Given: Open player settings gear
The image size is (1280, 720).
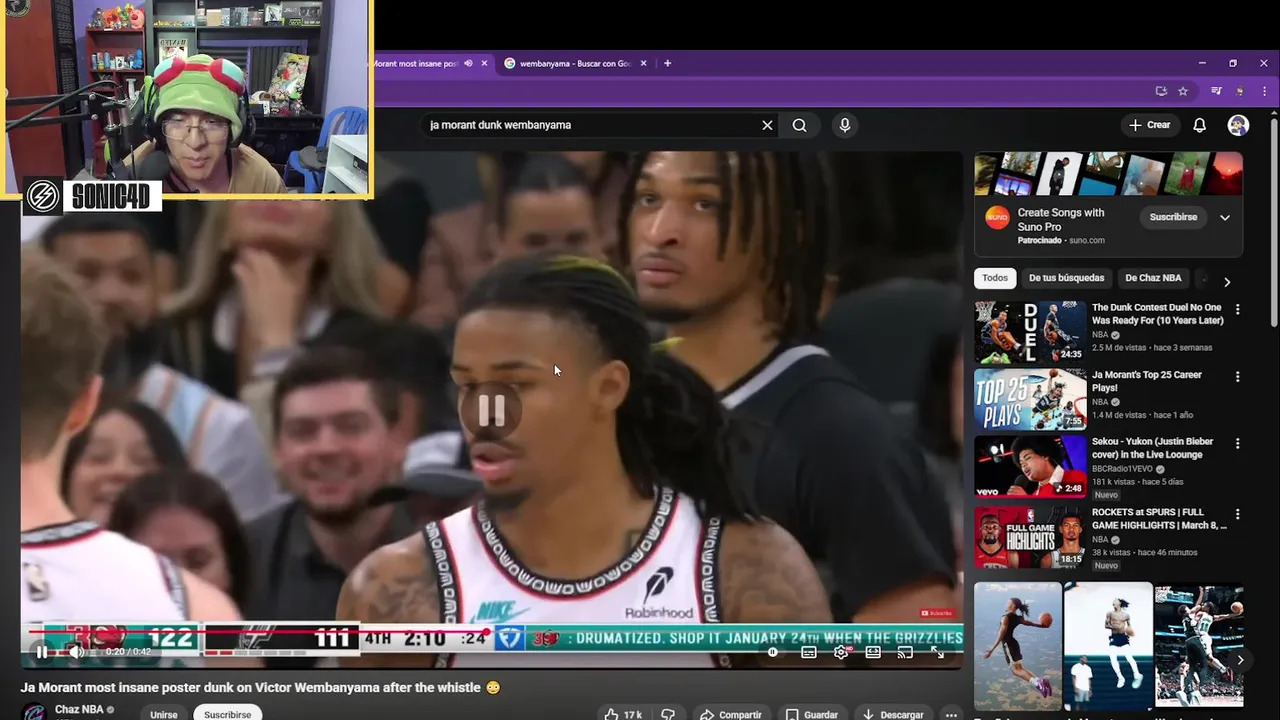Looking at the screenshot, I should coord(841,652).
